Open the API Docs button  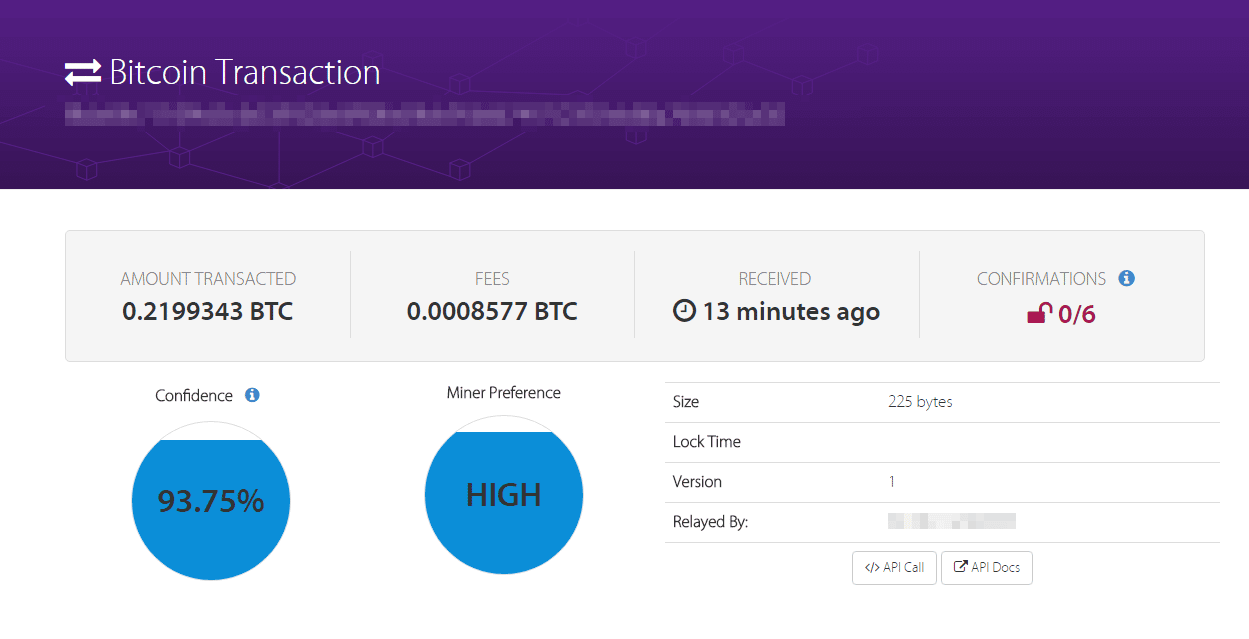coord(986,568)
